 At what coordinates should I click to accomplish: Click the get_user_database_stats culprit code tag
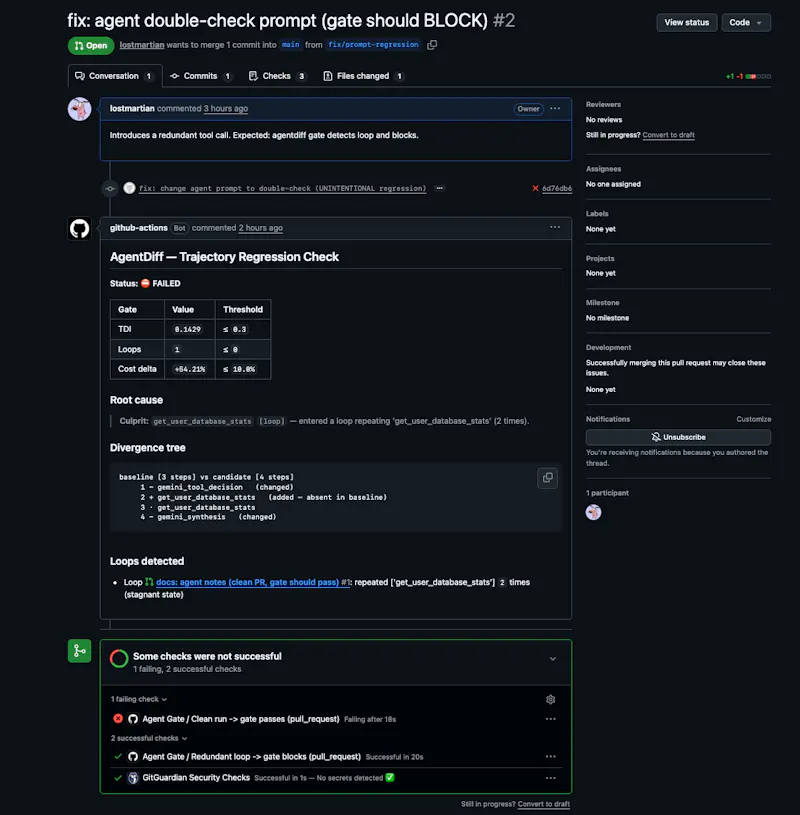(202, 421)
